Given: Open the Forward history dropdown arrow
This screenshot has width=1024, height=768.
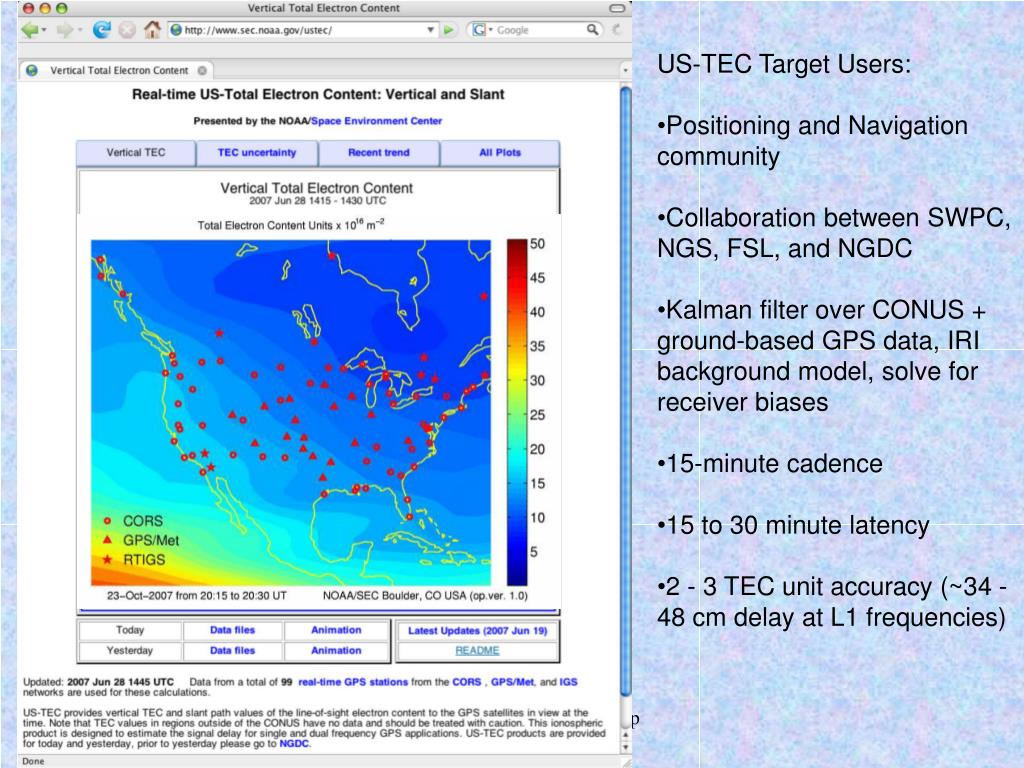Looking at the screenshot, I should point(80,30).
